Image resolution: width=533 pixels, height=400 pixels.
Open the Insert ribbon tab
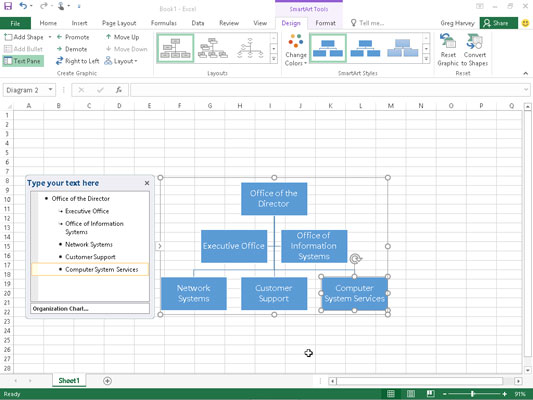click(79, 23)
